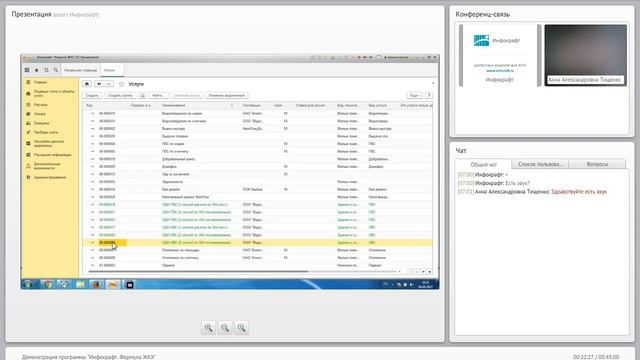Open Лицевые счета и объекты учета section

tap(51, 93)
